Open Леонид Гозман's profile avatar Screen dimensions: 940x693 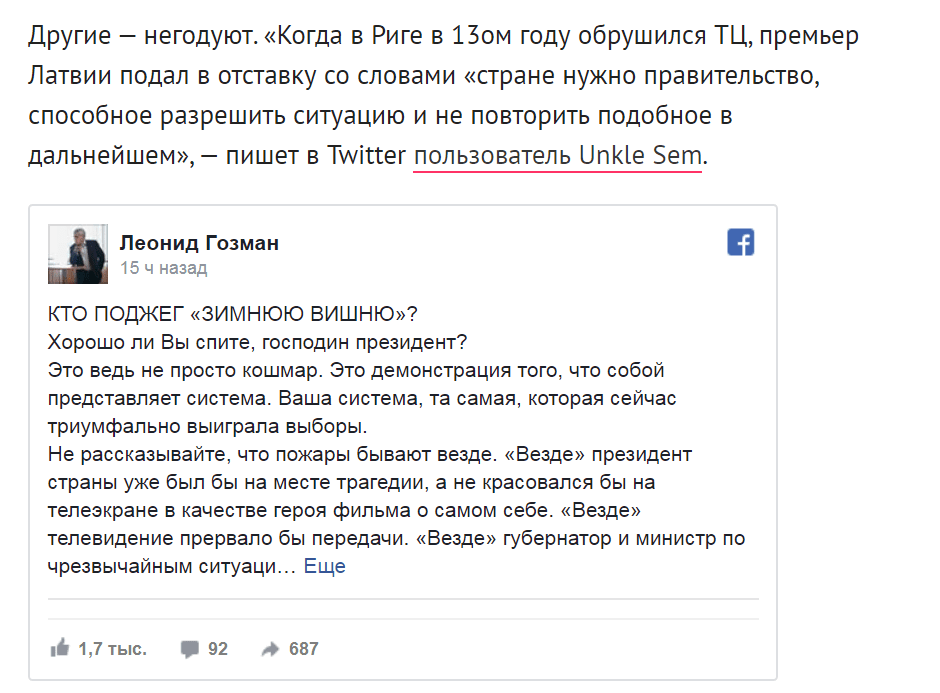coord(78,254)
